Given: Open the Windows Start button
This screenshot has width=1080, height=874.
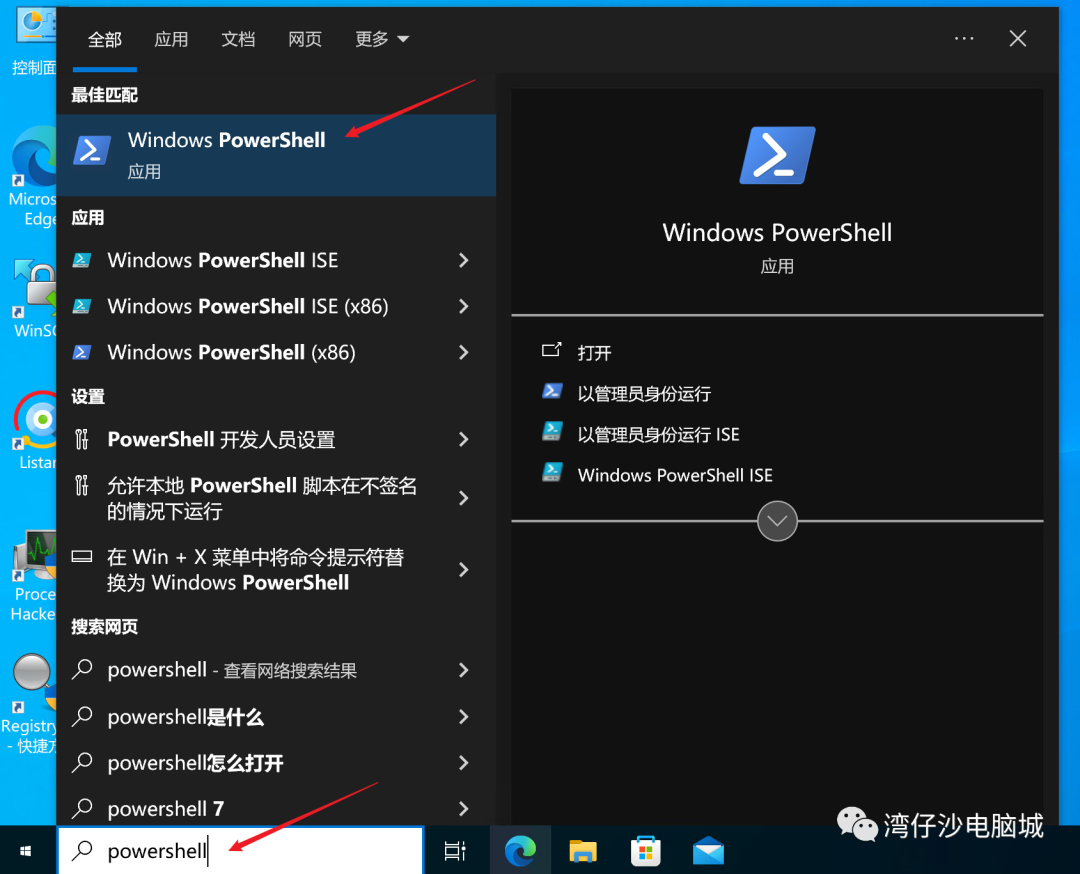Looking at the screenshot, I should [26, 851].
